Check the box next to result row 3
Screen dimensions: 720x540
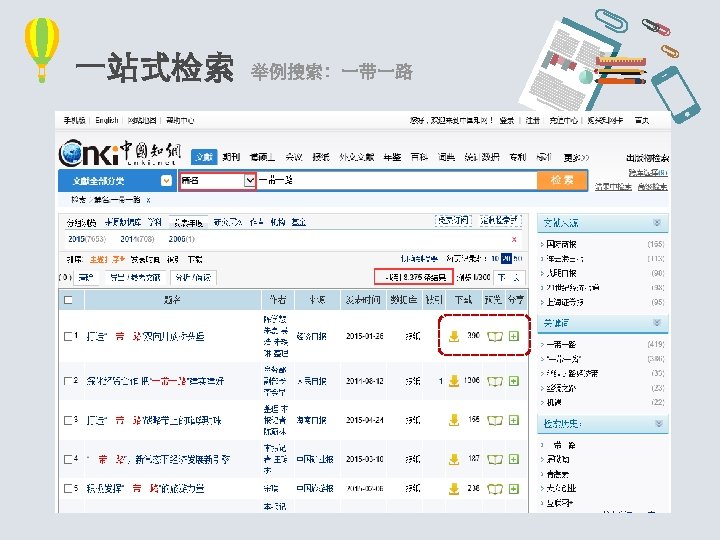point(68,420)
